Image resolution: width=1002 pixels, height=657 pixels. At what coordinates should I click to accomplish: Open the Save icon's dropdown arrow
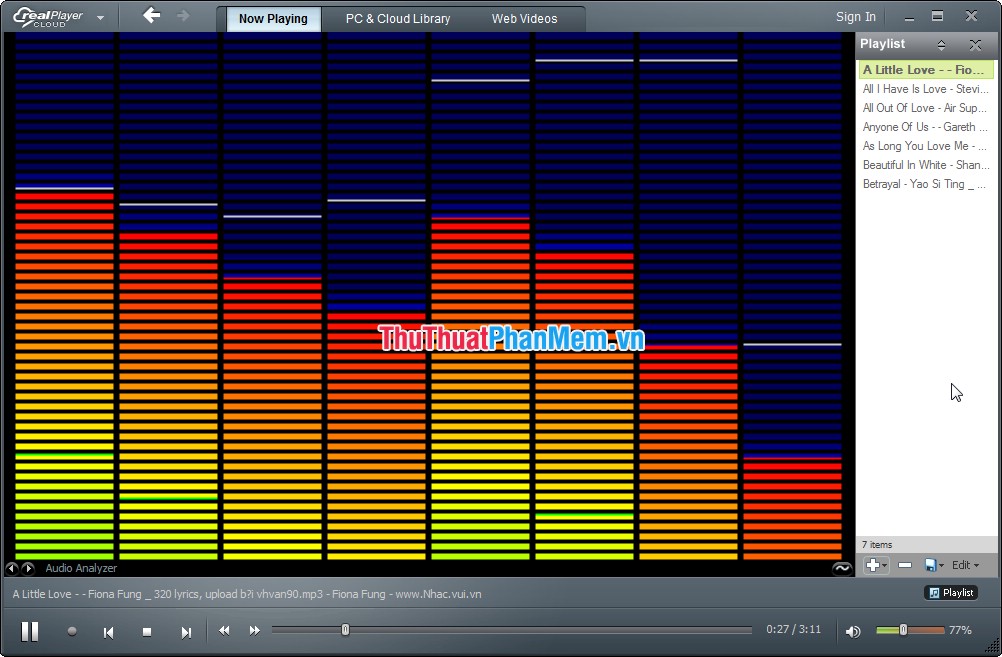[x=942, y=565]
